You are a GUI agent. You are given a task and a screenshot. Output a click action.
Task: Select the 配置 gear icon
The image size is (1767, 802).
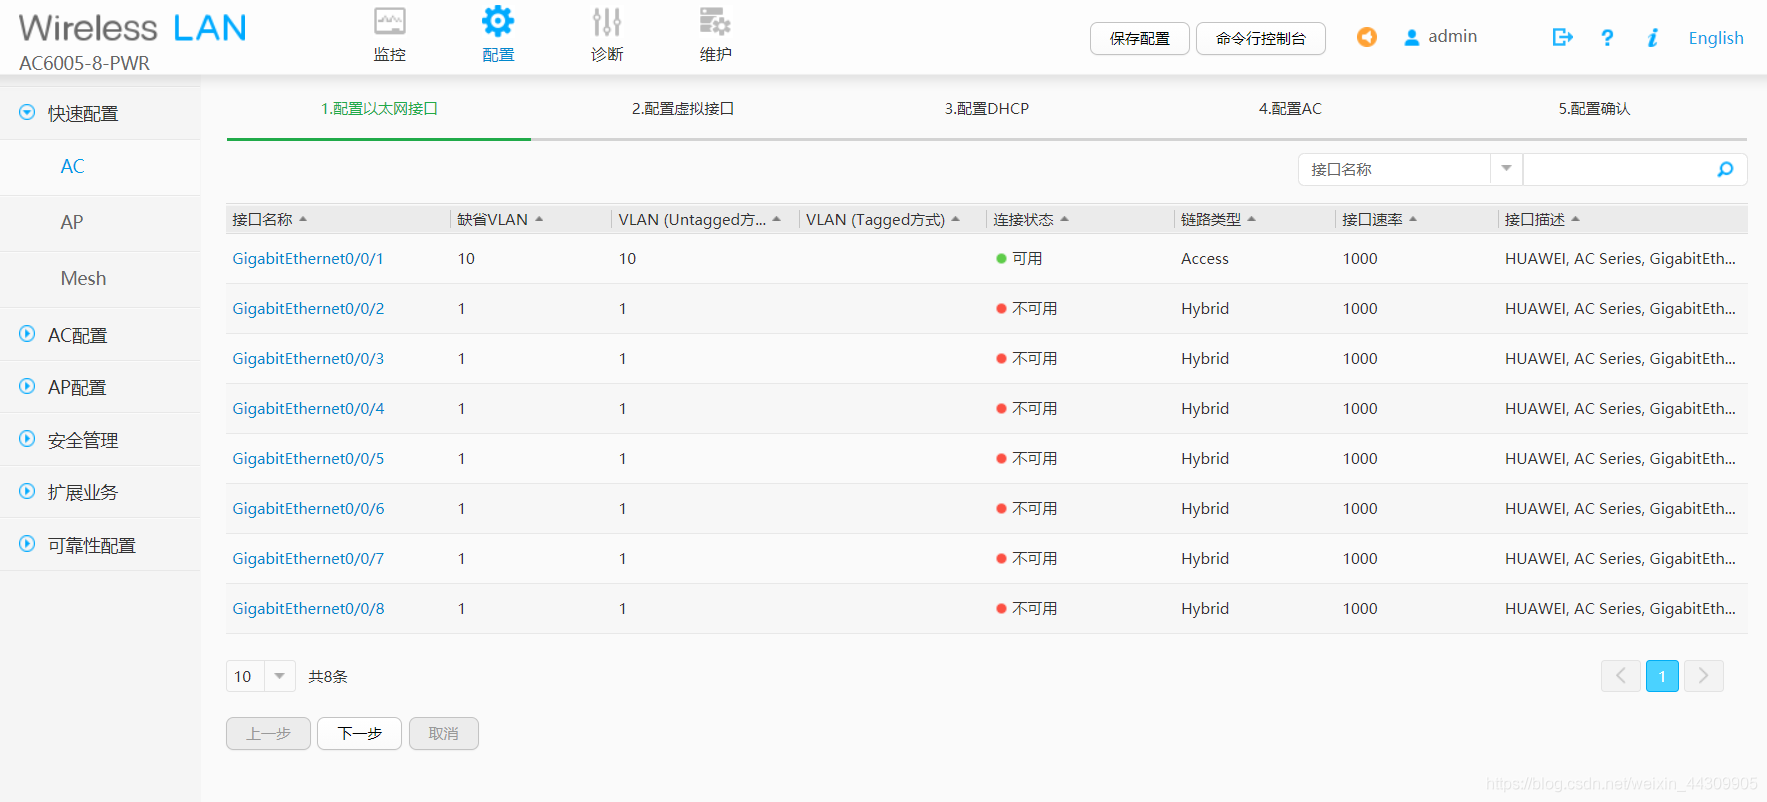point(497,21)
